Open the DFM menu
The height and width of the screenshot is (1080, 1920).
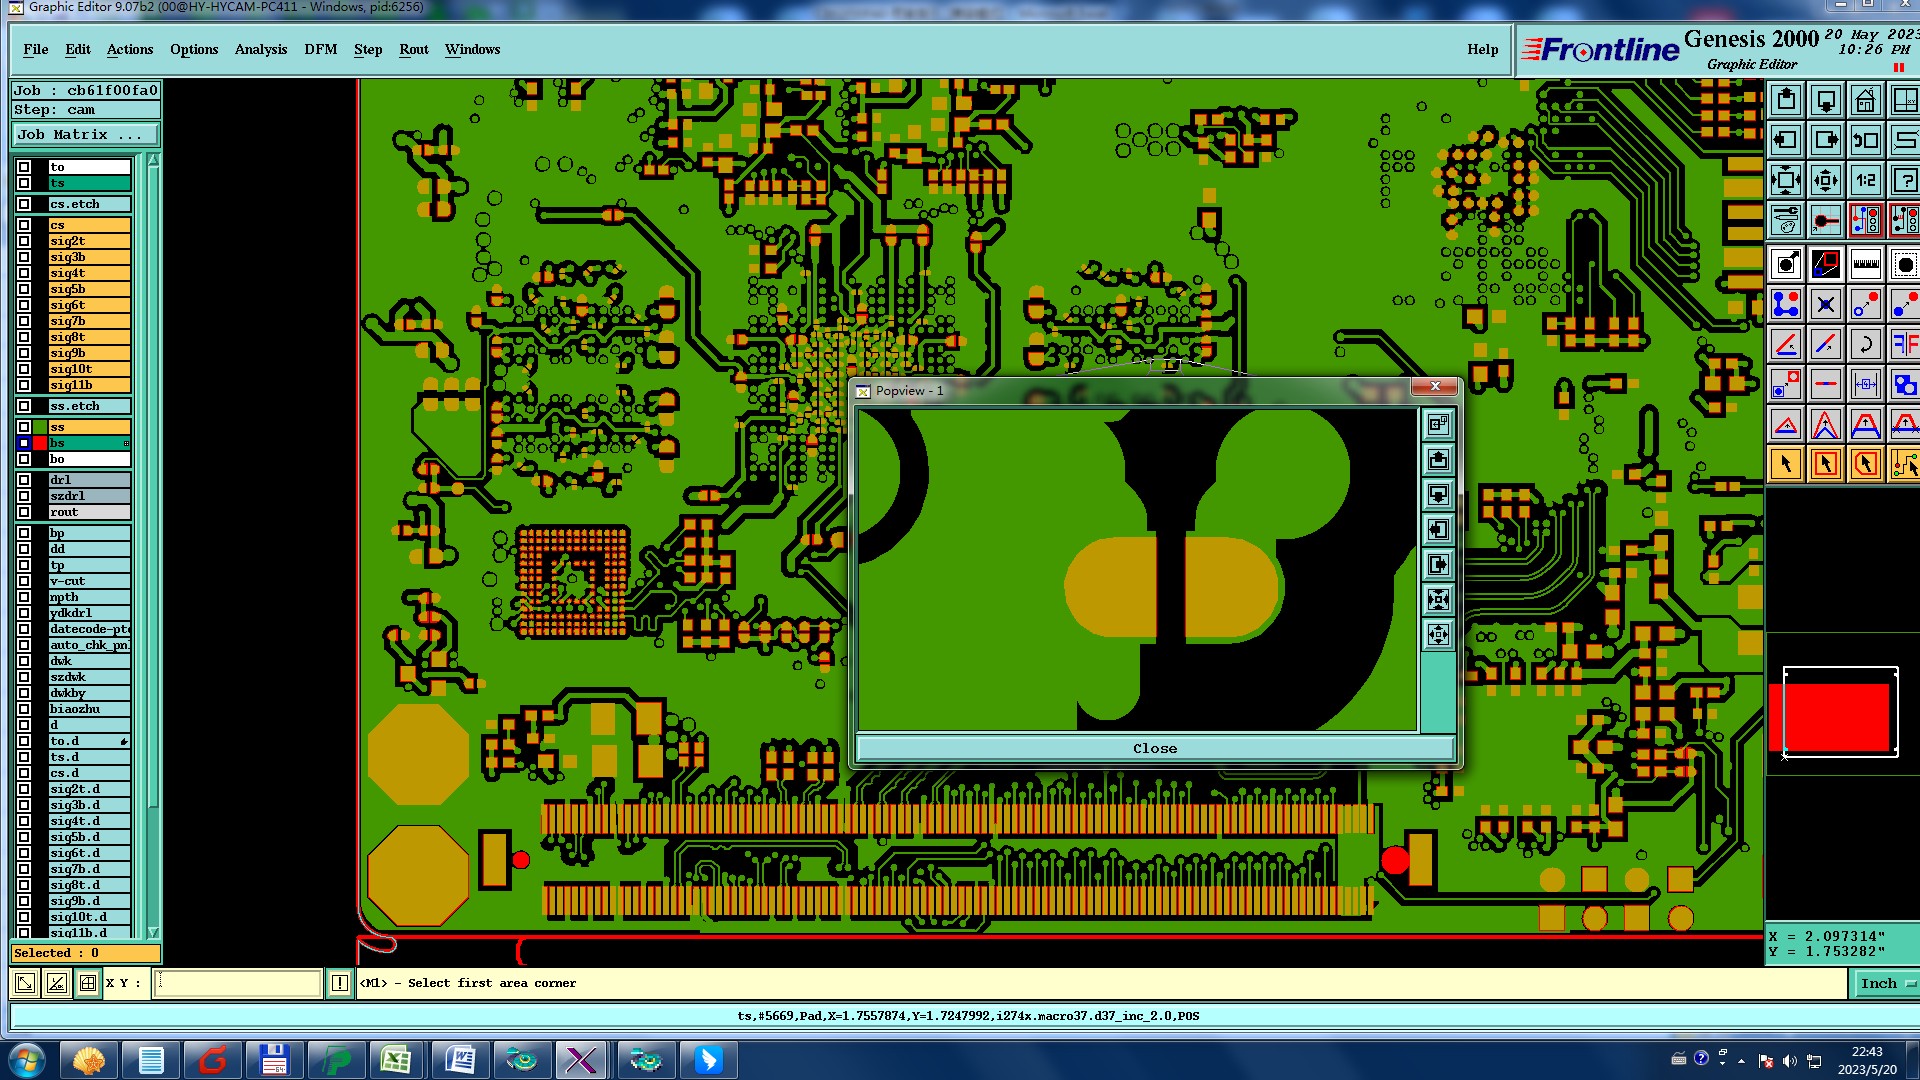coord(320,49)
